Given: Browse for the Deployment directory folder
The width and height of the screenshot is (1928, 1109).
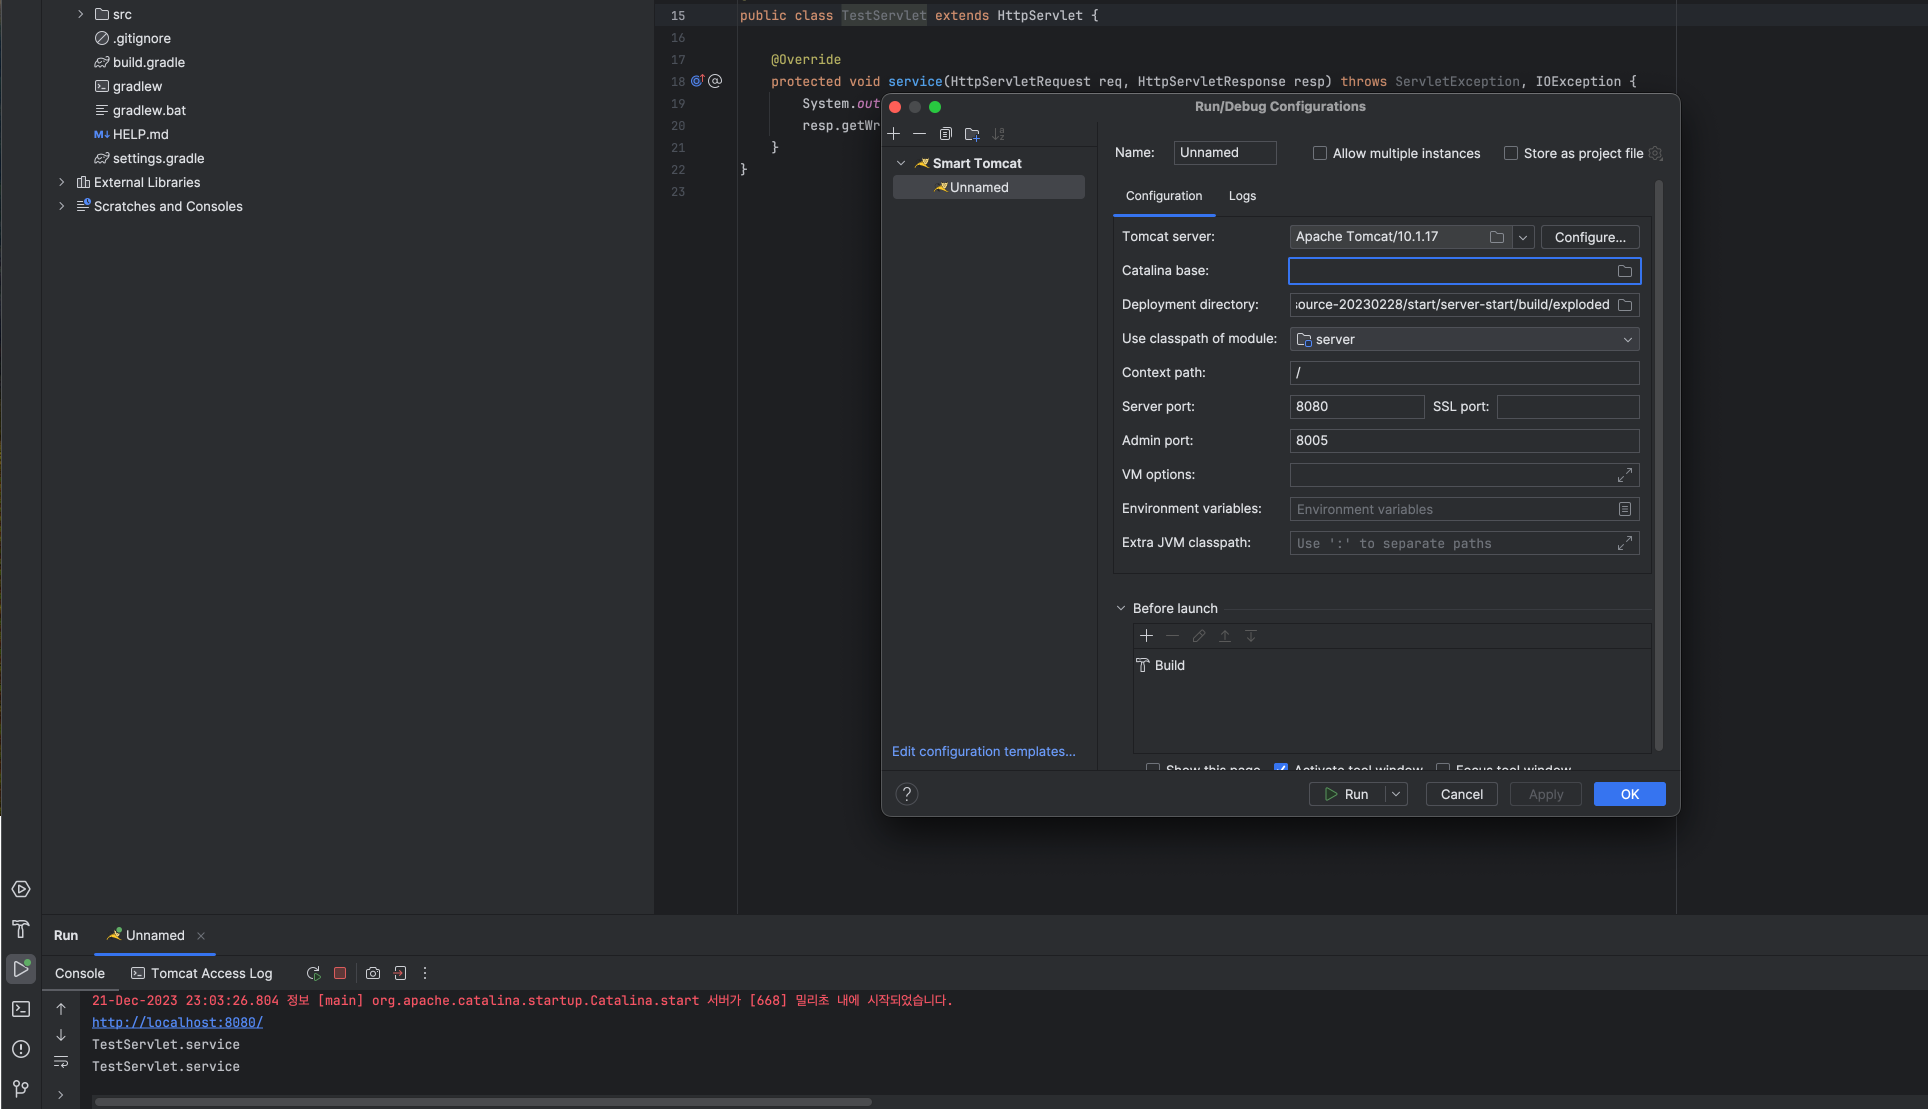Looking at the screenshot, I should point(1625,305).
